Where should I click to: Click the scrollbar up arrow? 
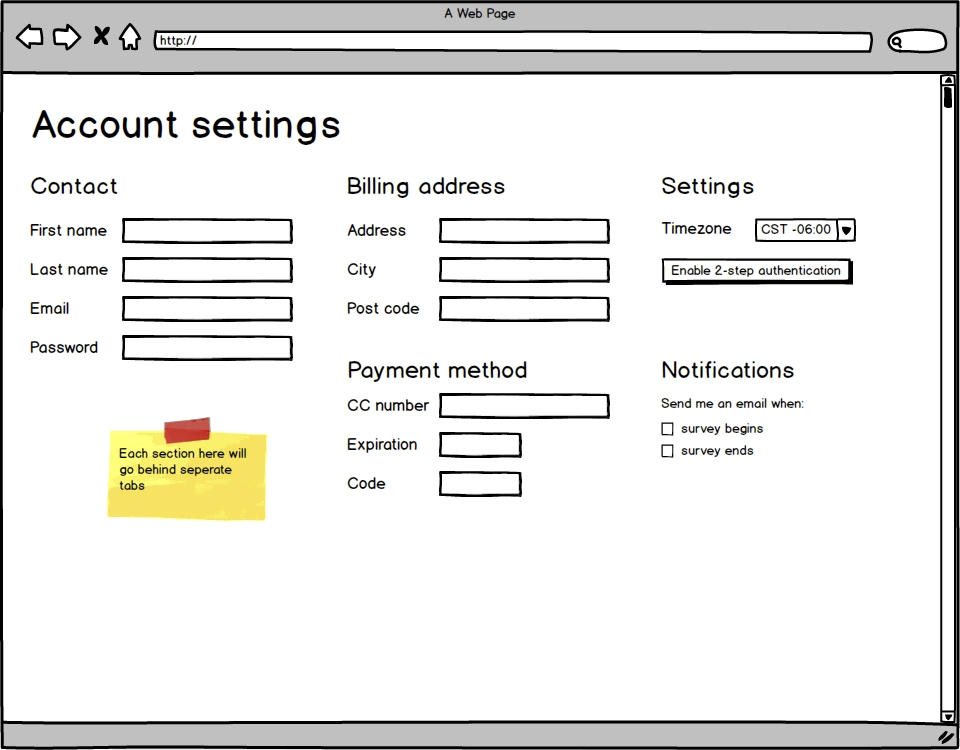pyautogui.click(x=948, y=80)
